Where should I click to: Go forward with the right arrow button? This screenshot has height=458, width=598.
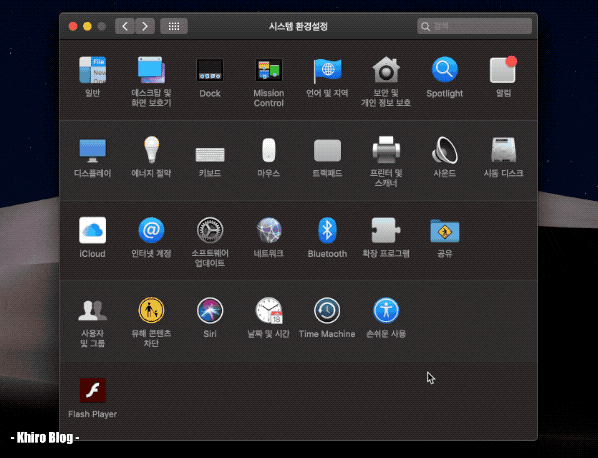[x=145, y=26]
